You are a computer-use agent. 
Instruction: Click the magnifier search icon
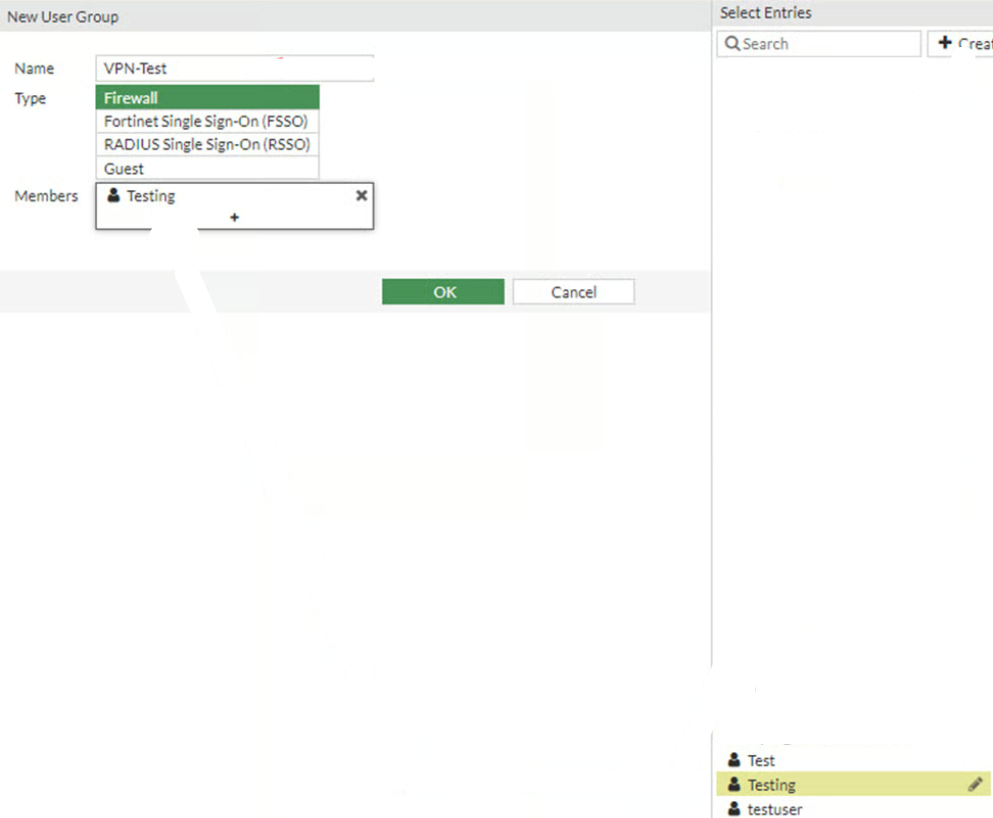coord(732,44)
